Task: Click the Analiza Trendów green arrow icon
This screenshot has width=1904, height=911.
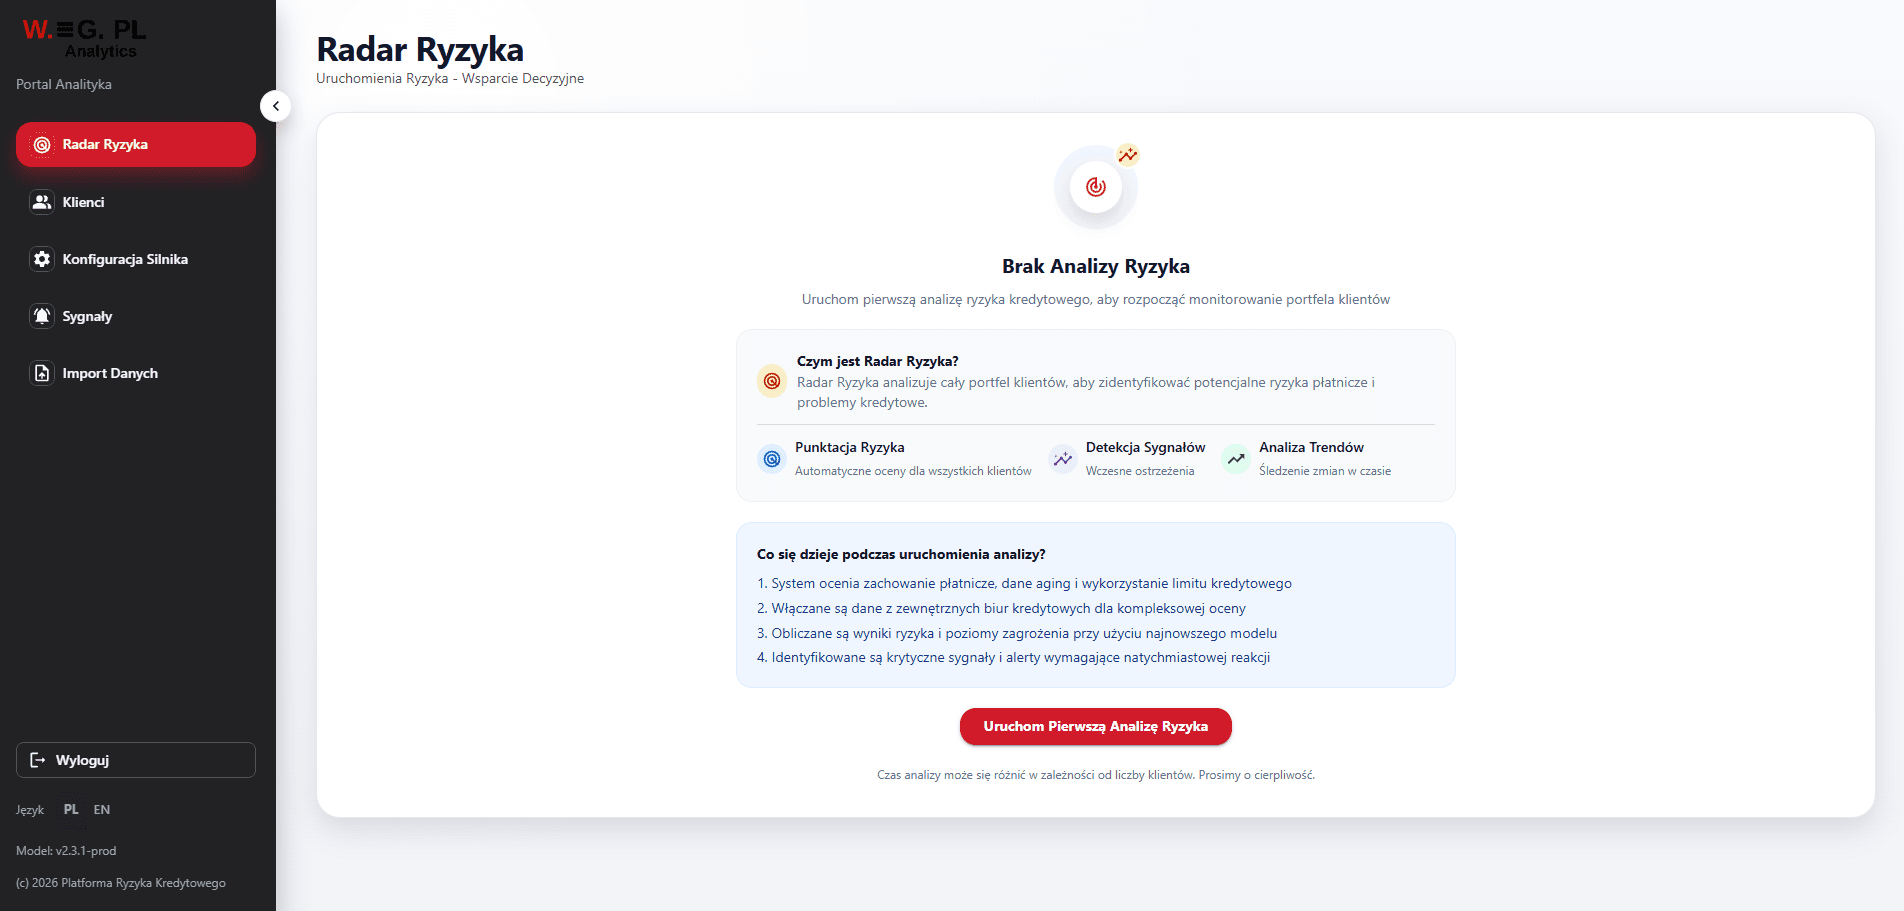Action: [1236, 459]
